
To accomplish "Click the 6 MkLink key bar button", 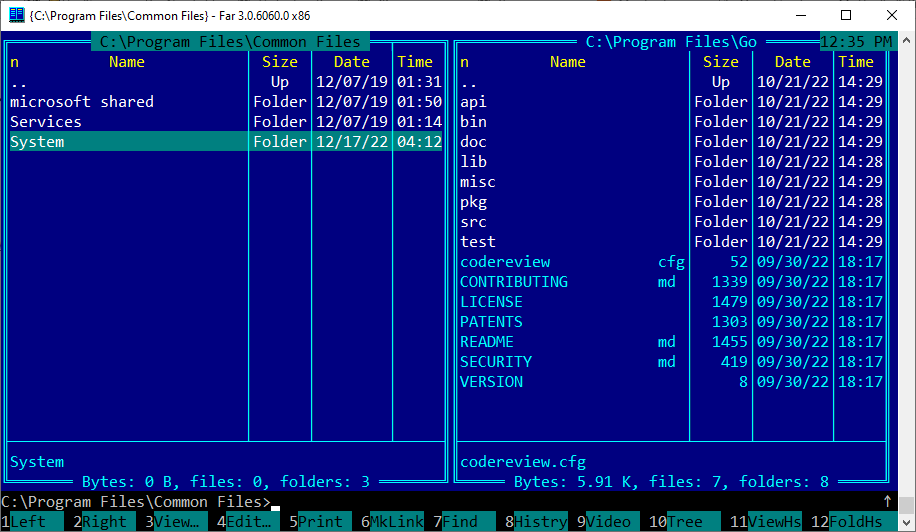I will pos(393,521).
